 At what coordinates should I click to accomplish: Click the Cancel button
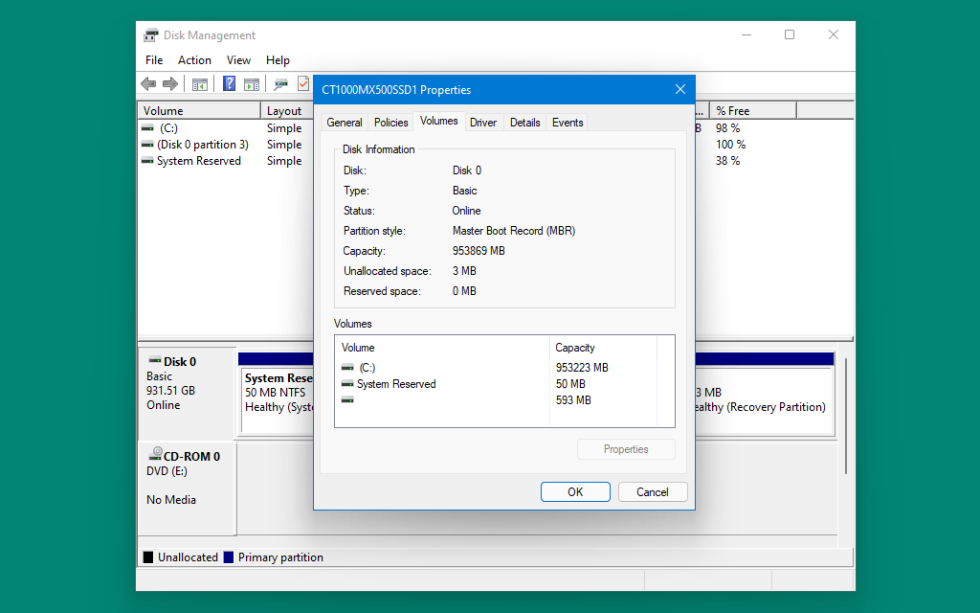pyautogui.click(x=652, y=491)
